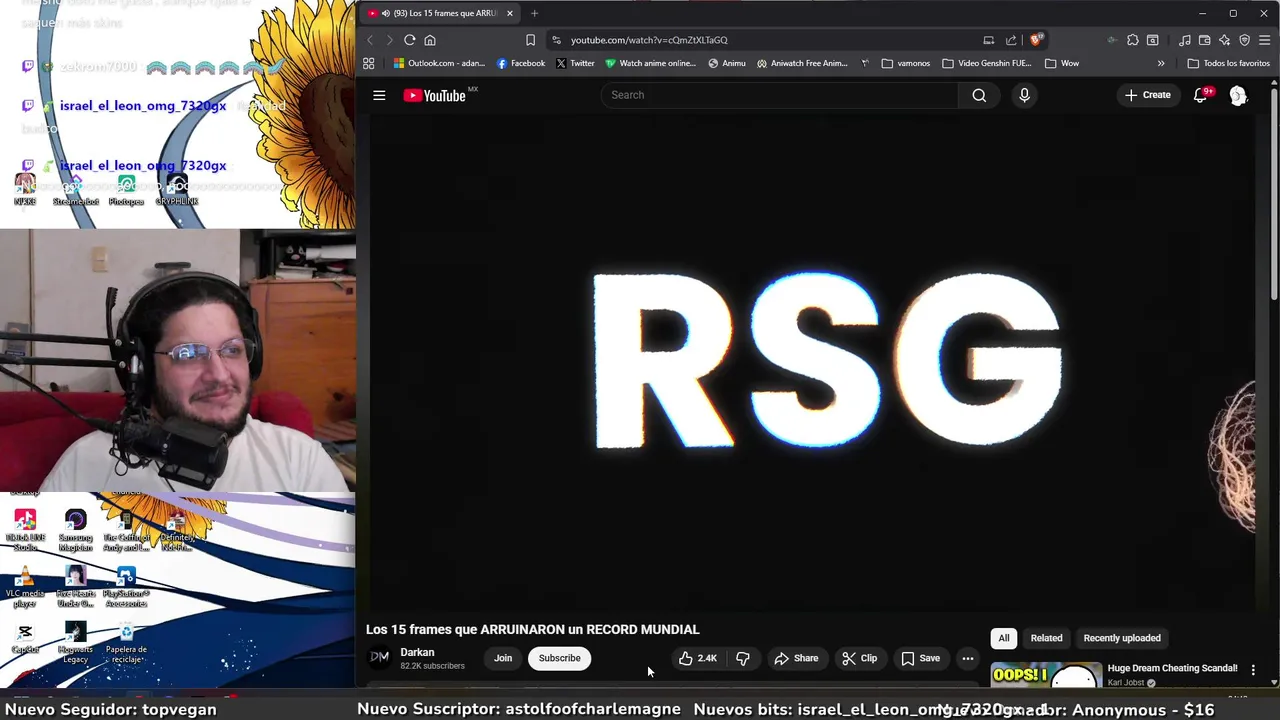Open more actions menu beside Save
1280x720 pixels.
967,658
